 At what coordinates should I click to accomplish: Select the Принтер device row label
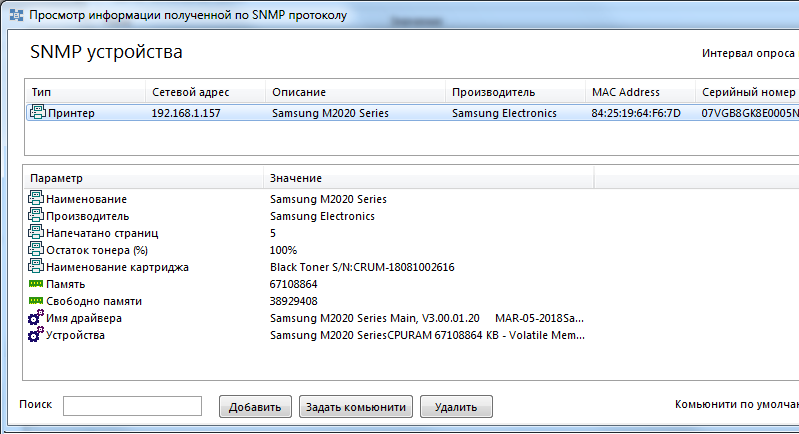[71, 113]
